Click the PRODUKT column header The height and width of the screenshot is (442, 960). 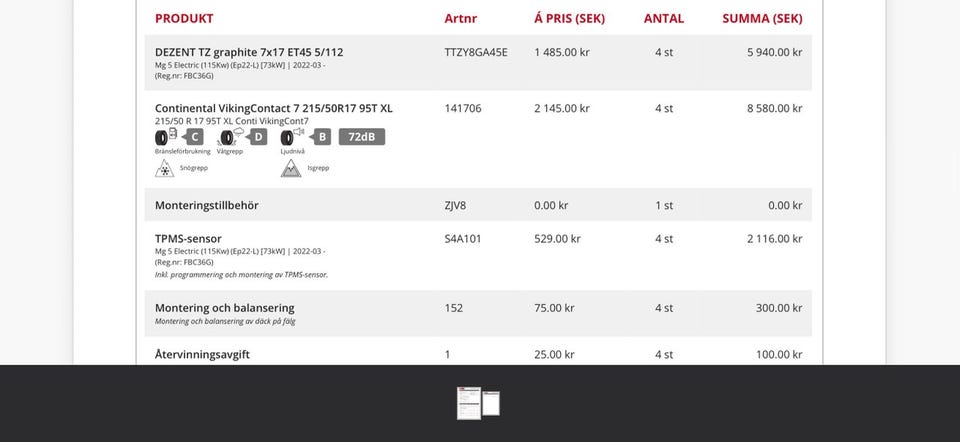(x=184, y=18)
